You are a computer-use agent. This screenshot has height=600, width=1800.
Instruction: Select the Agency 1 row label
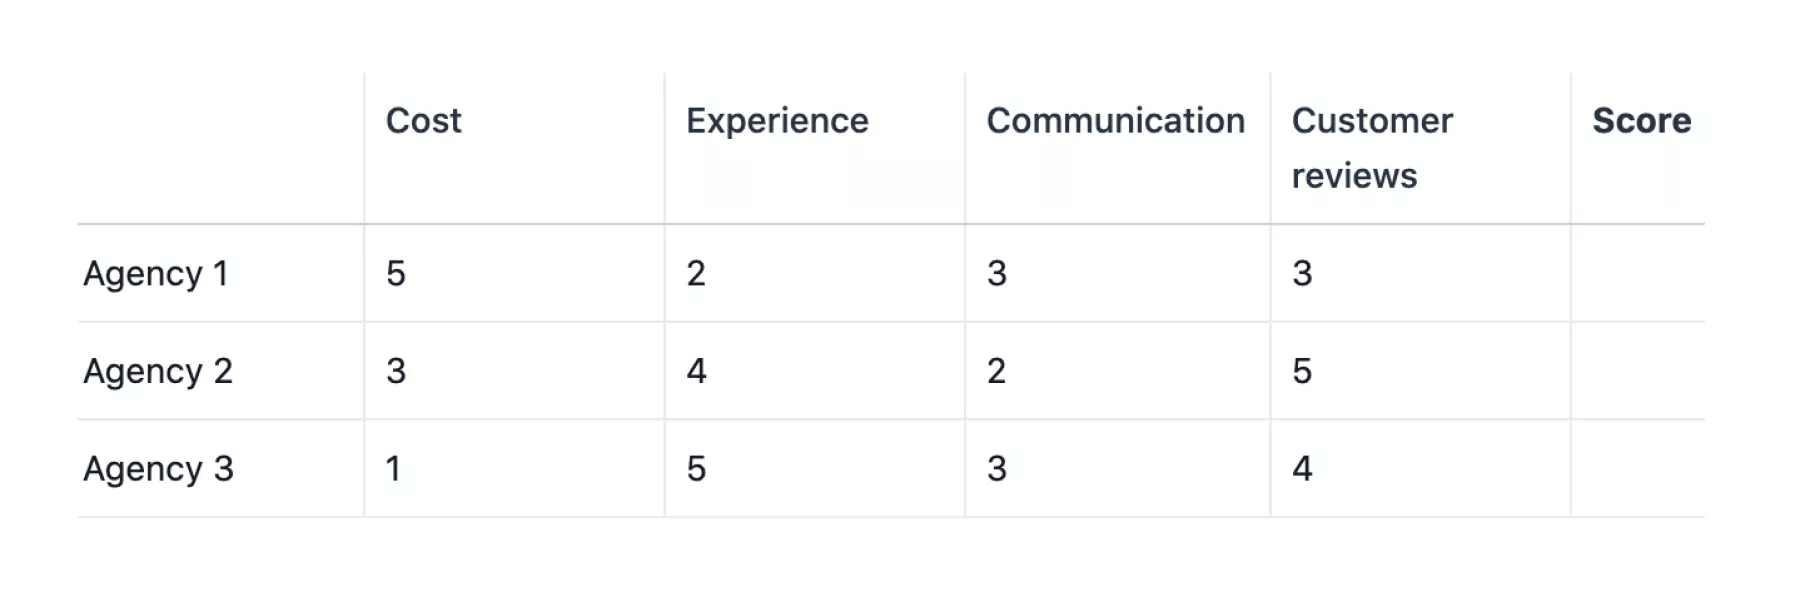pyautogui.click(x=156, y=273)
